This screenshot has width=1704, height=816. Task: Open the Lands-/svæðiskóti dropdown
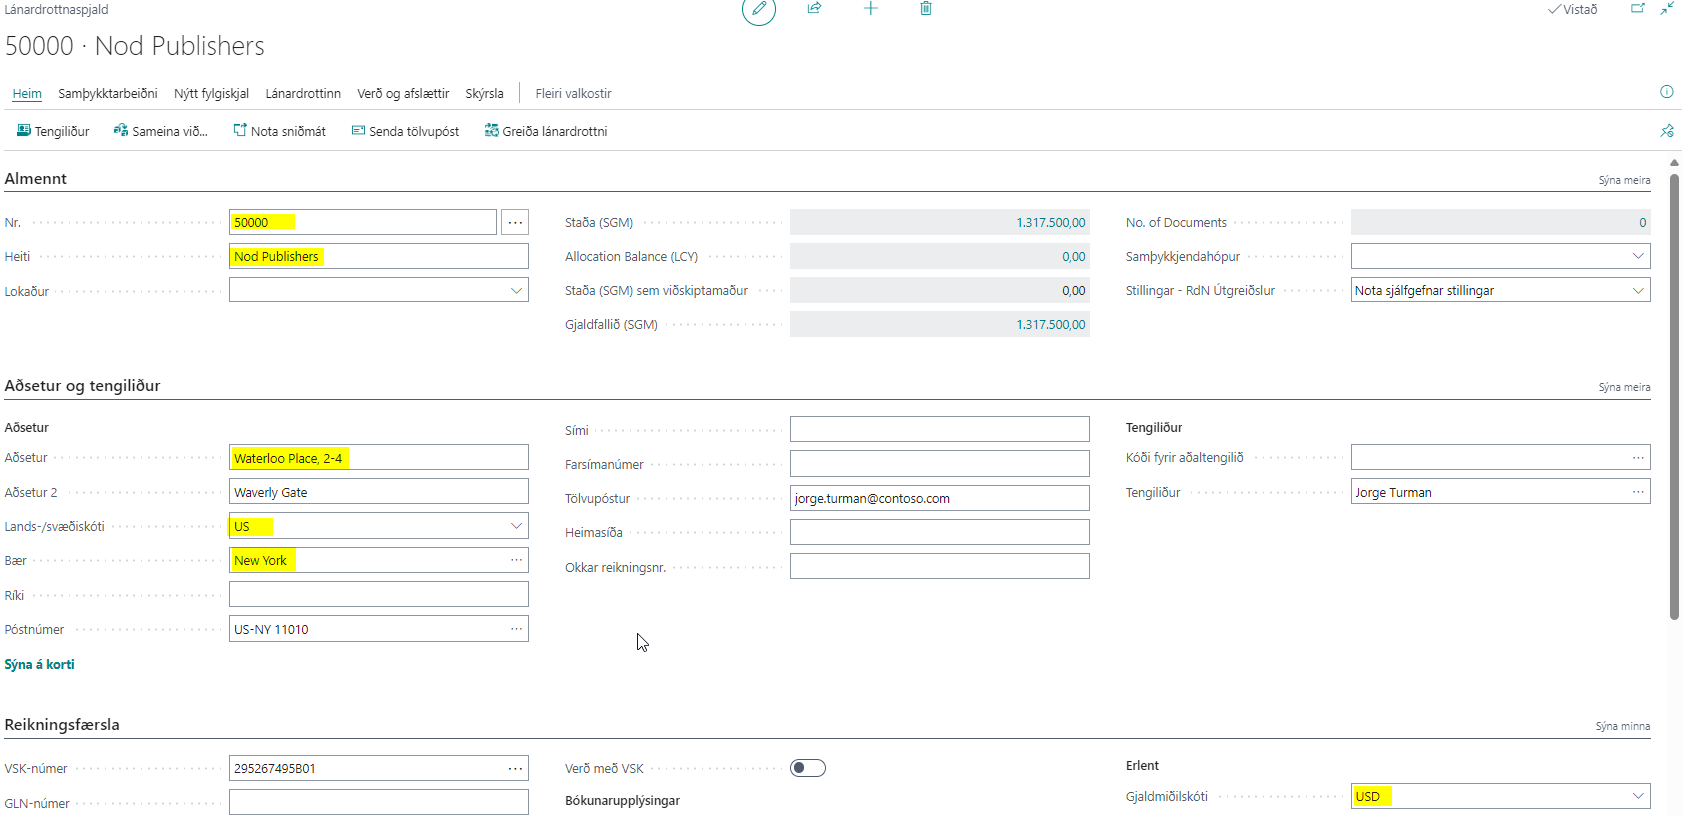(x=516, y=526)
